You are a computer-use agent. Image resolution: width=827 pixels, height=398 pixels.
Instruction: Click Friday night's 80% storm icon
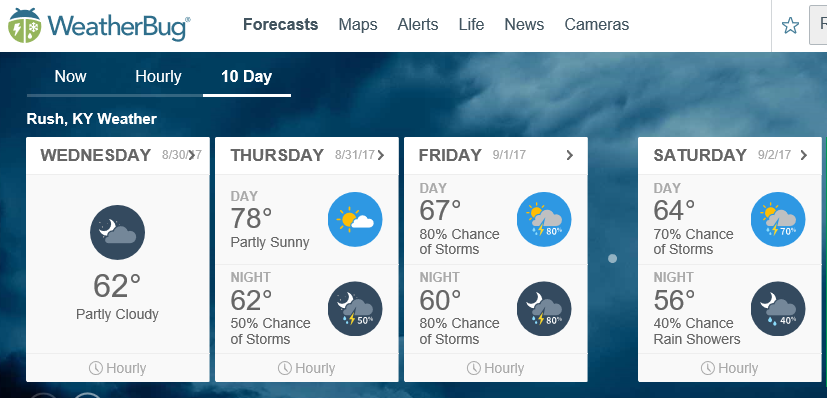click(x=544, y=309)
